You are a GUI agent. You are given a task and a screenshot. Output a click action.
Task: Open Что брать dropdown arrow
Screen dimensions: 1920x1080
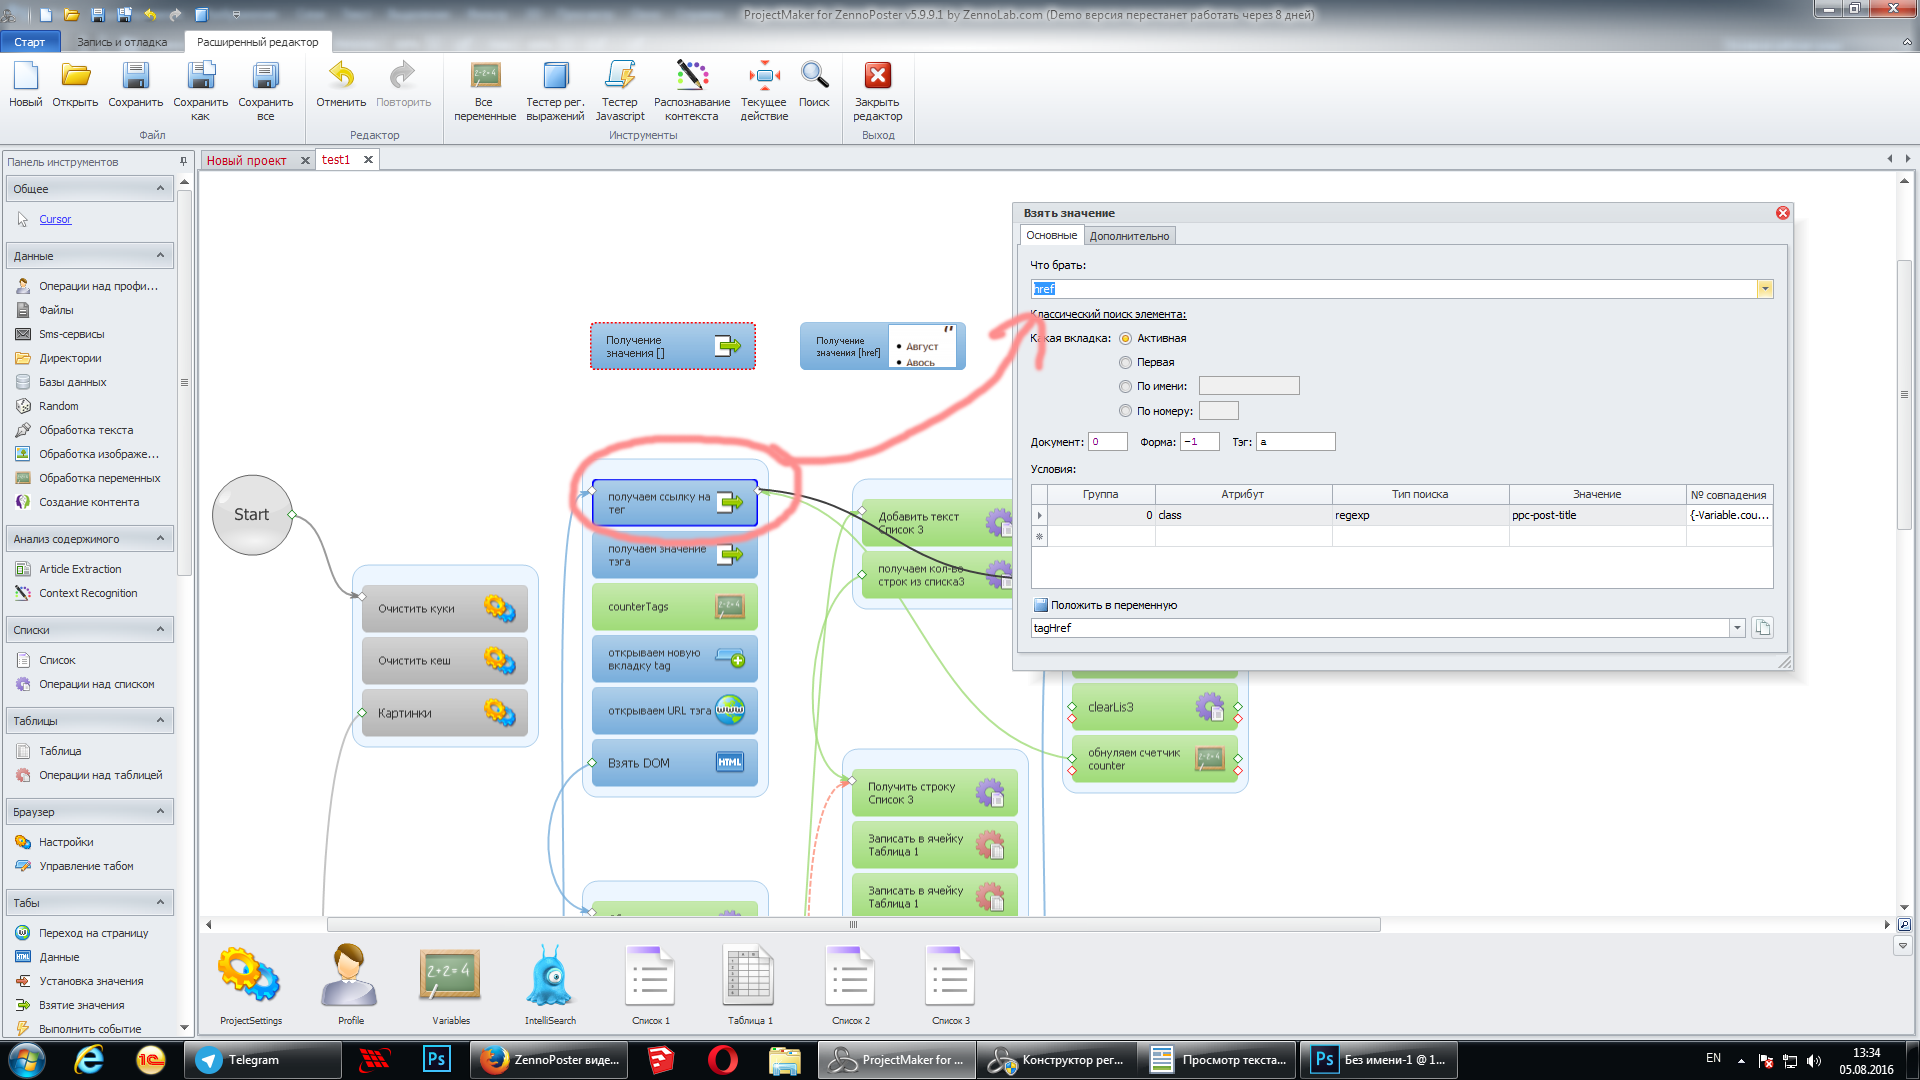pos(1765,289)
